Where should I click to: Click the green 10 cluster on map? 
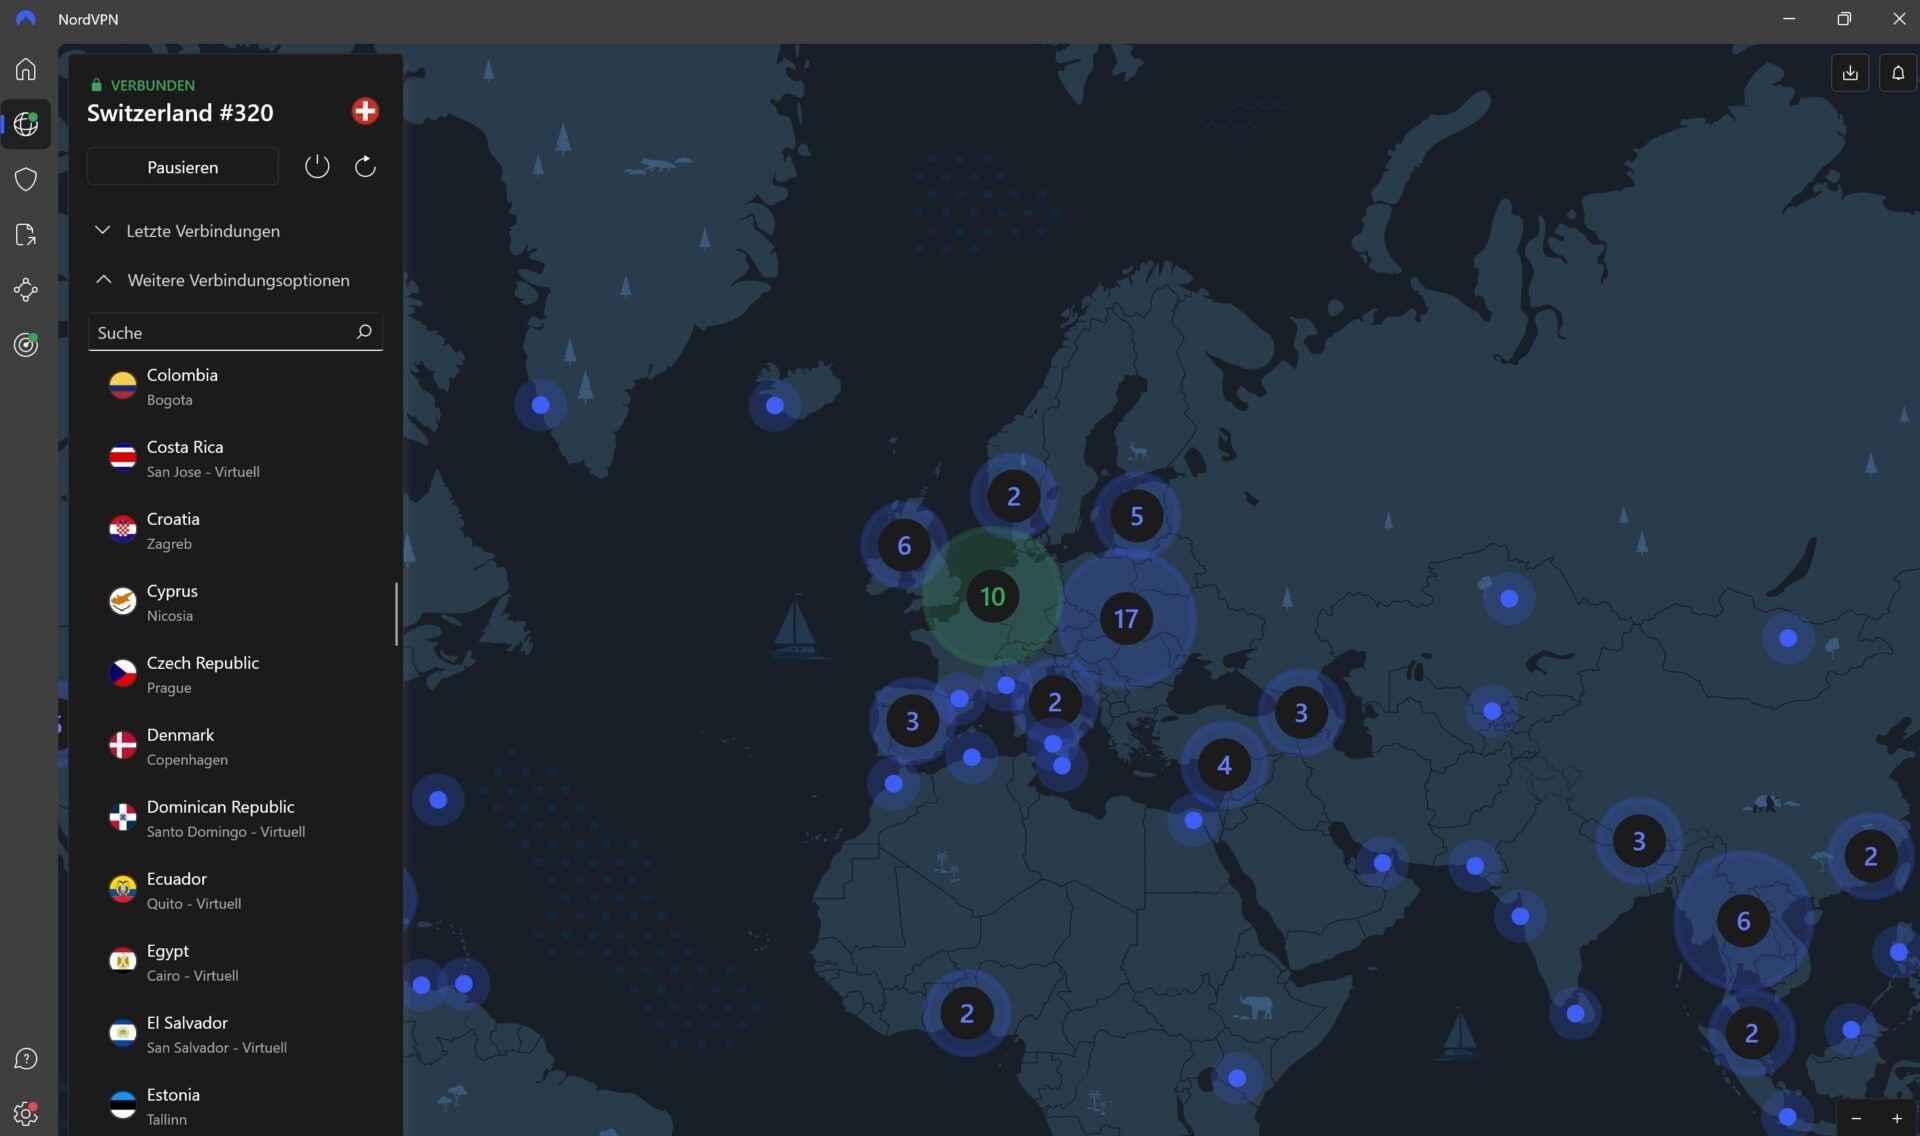[x=992, y=597]
